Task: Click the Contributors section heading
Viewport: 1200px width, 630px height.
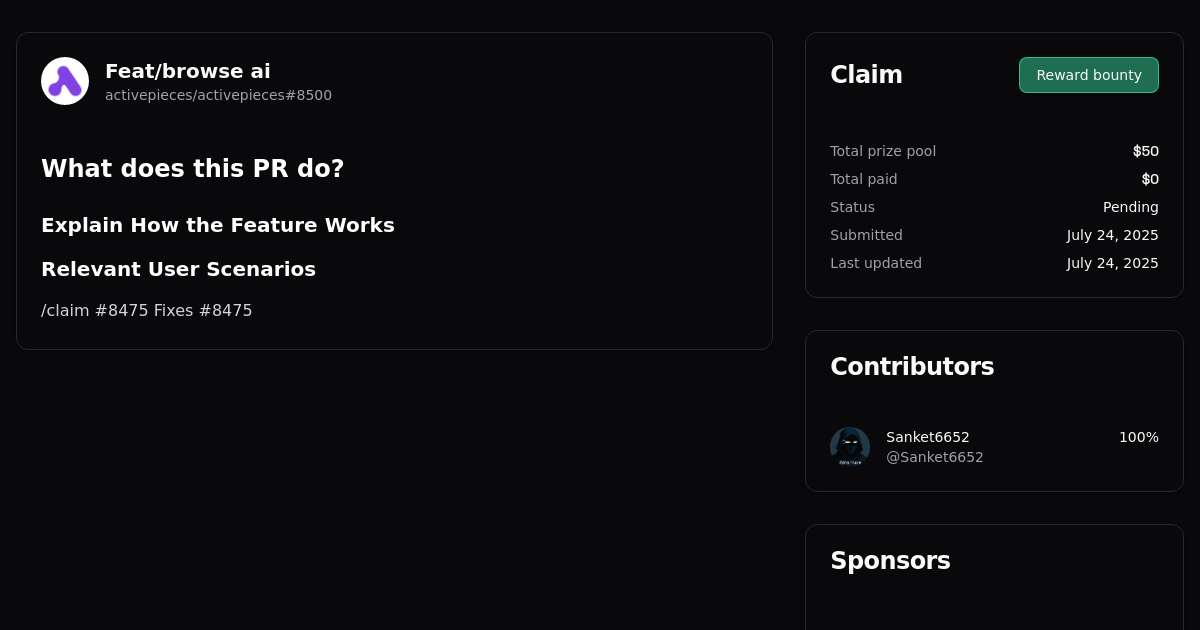Action: tap(912, 367)
